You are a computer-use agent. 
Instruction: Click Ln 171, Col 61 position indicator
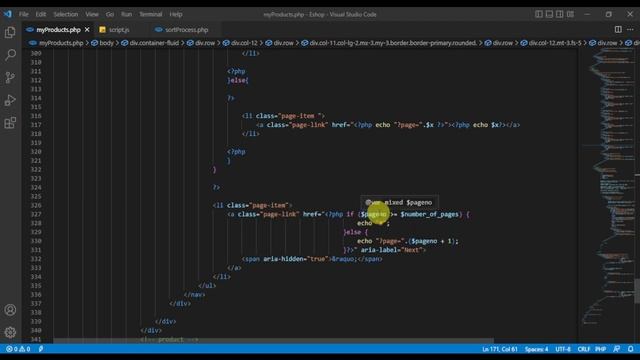pyautogui.click(x=500, y=349)
